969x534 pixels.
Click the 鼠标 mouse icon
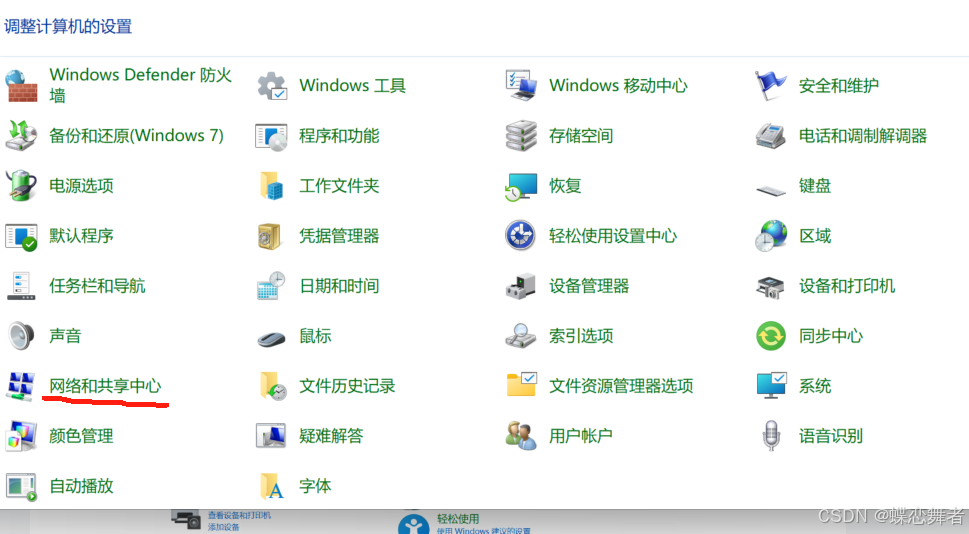tap(271, 339)
